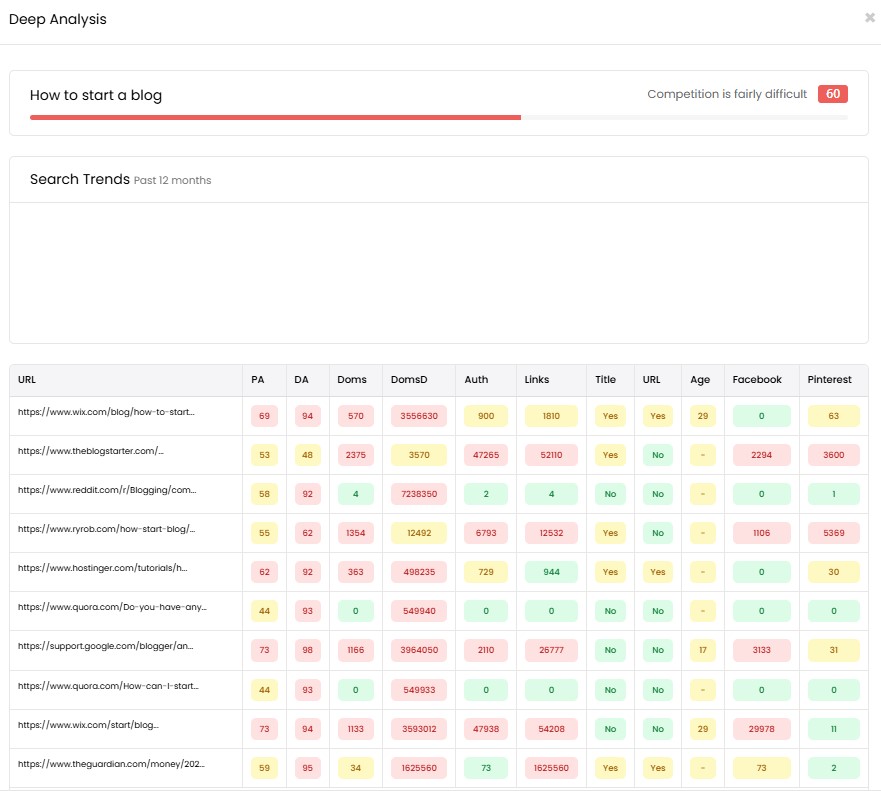Open the quora.com How-can-I-start link
Image resolution: width=881 pixels, height=791 pixels.
coord(108,686)
